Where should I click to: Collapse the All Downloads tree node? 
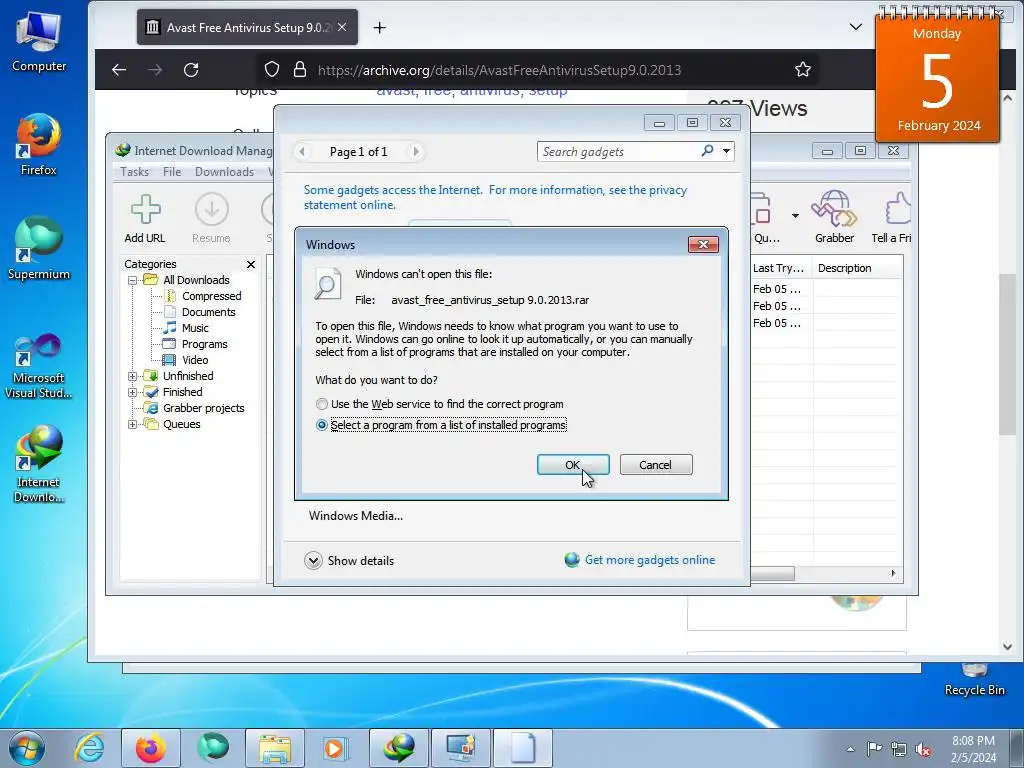[133, 280]
